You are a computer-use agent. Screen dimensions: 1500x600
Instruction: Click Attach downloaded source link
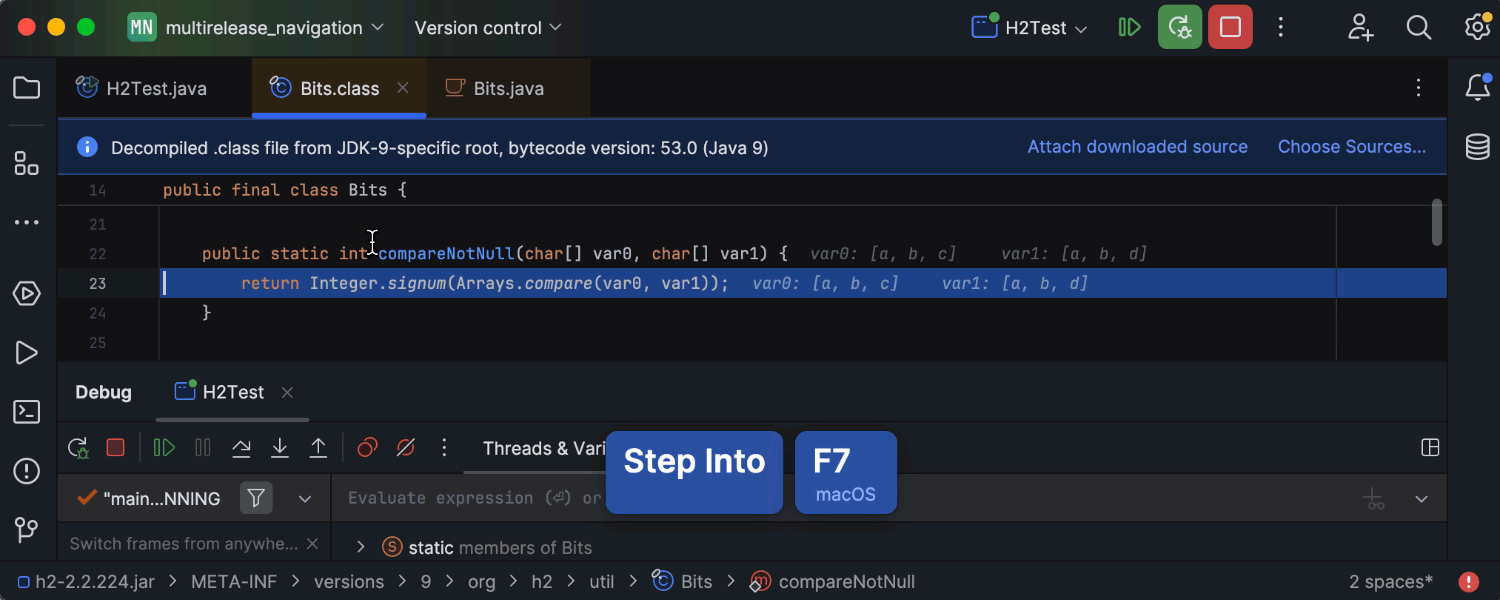pos(1138,147)
